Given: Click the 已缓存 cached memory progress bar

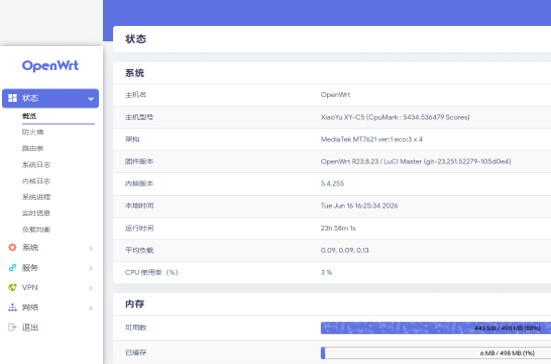Looking at the screenshot, I should 436,353.
